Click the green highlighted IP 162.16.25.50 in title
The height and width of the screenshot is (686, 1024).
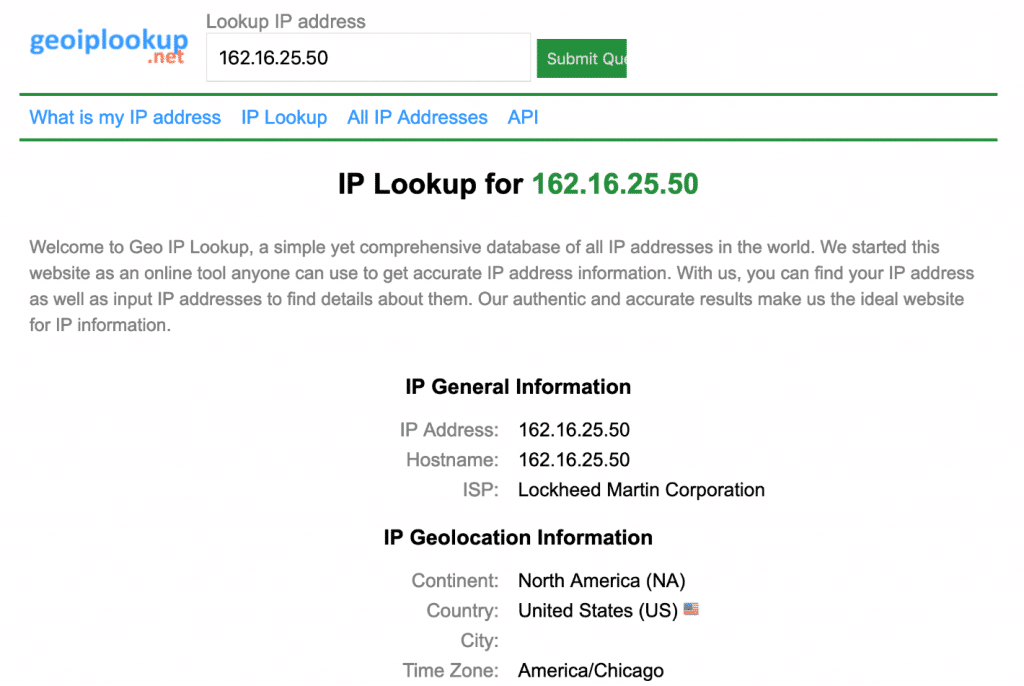614,184
